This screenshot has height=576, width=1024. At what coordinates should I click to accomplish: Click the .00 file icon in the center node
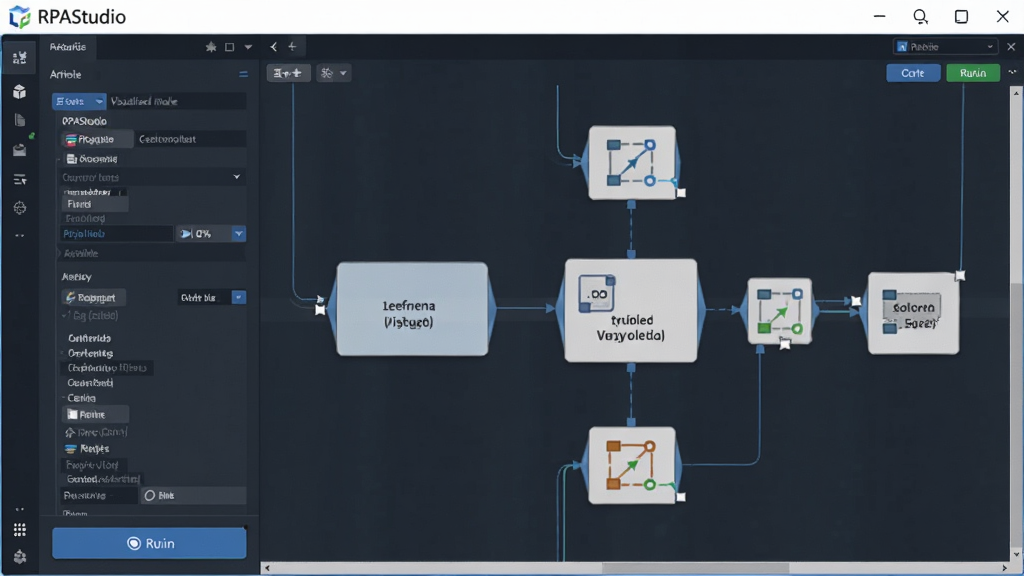[597, 293]
